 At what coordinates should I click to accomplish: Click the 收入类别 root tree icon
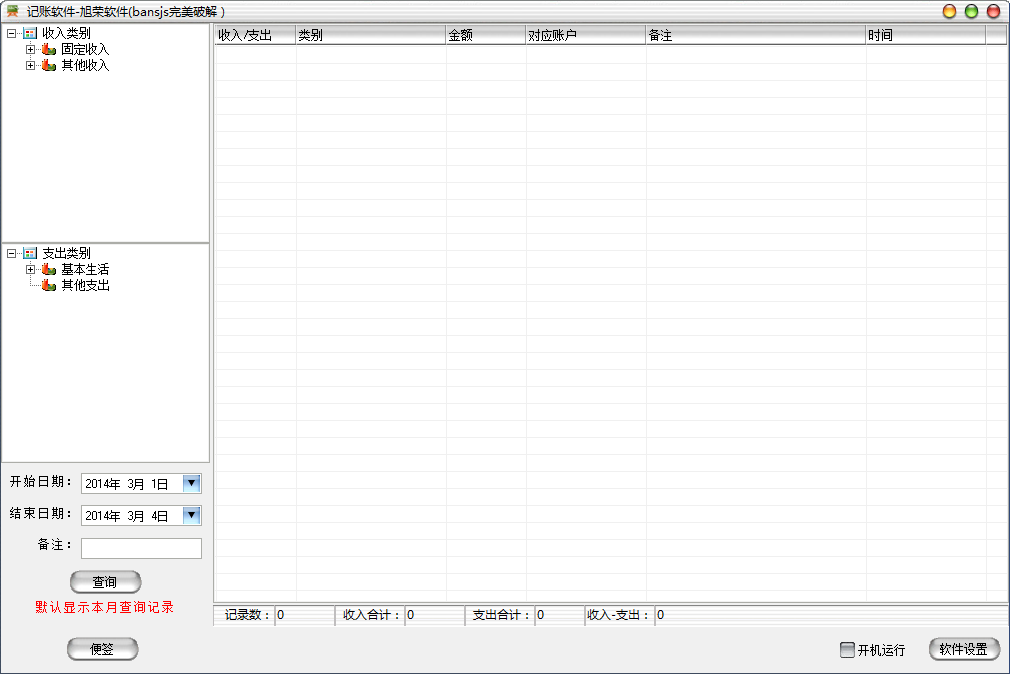pos(30,34)
